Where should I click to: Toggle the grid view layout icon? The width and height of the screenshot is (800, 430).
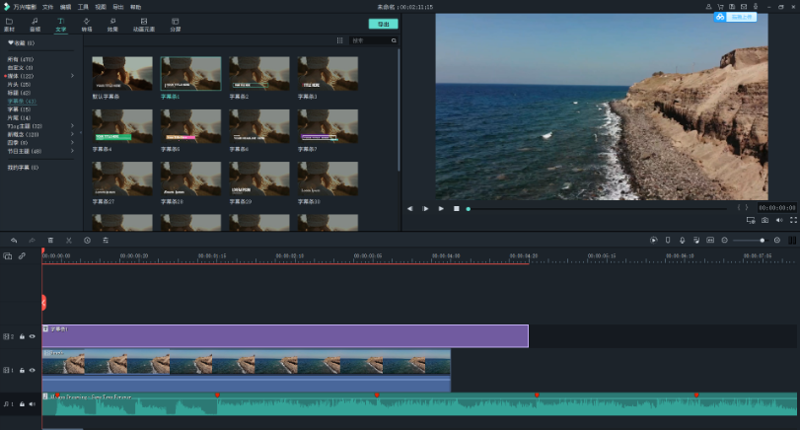340,40
